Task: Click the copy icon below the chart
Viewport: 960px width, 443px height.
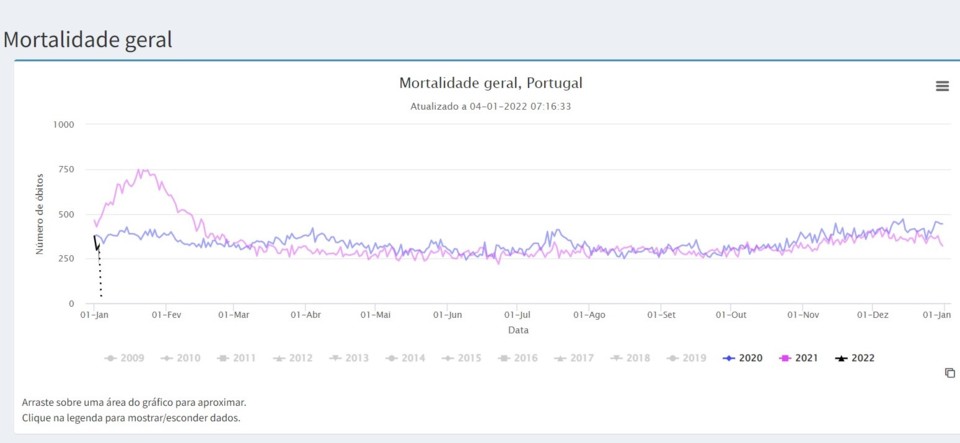Action: tap(950, 373)
